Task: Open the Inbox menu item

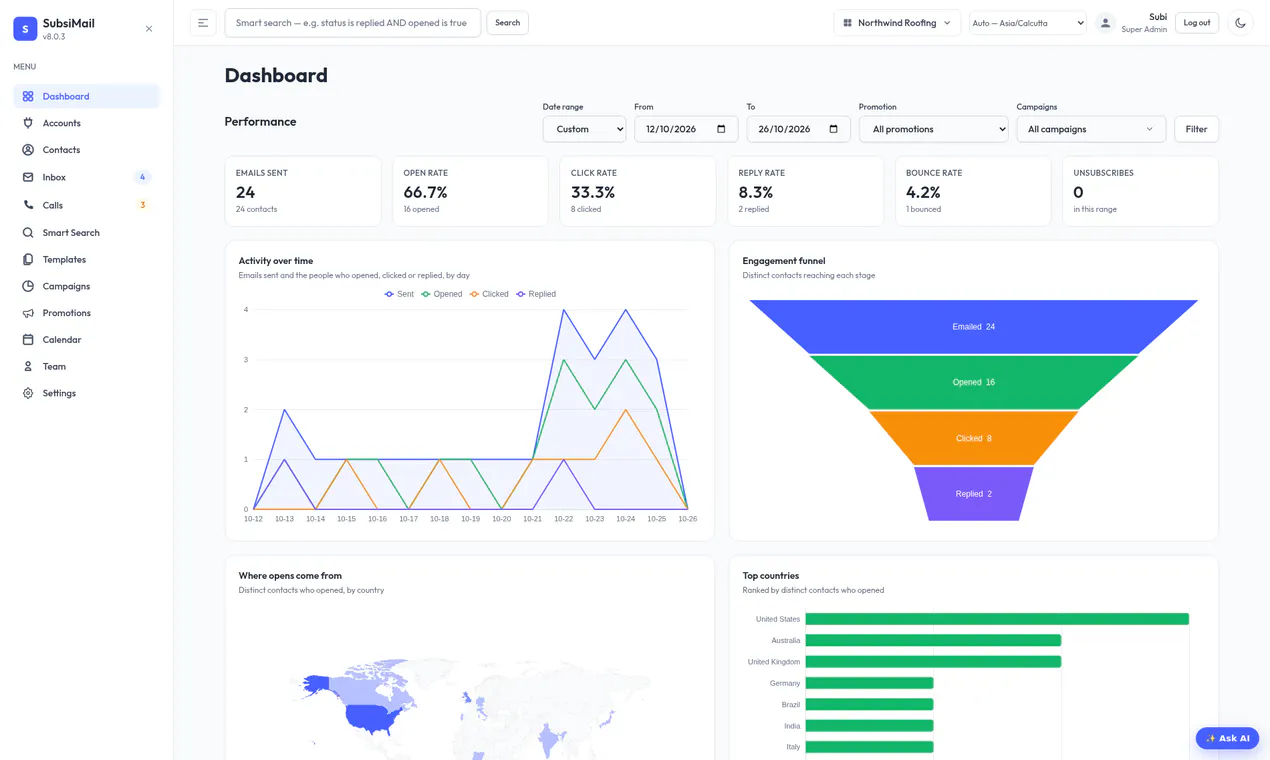Action: click(x=87, y=177)
